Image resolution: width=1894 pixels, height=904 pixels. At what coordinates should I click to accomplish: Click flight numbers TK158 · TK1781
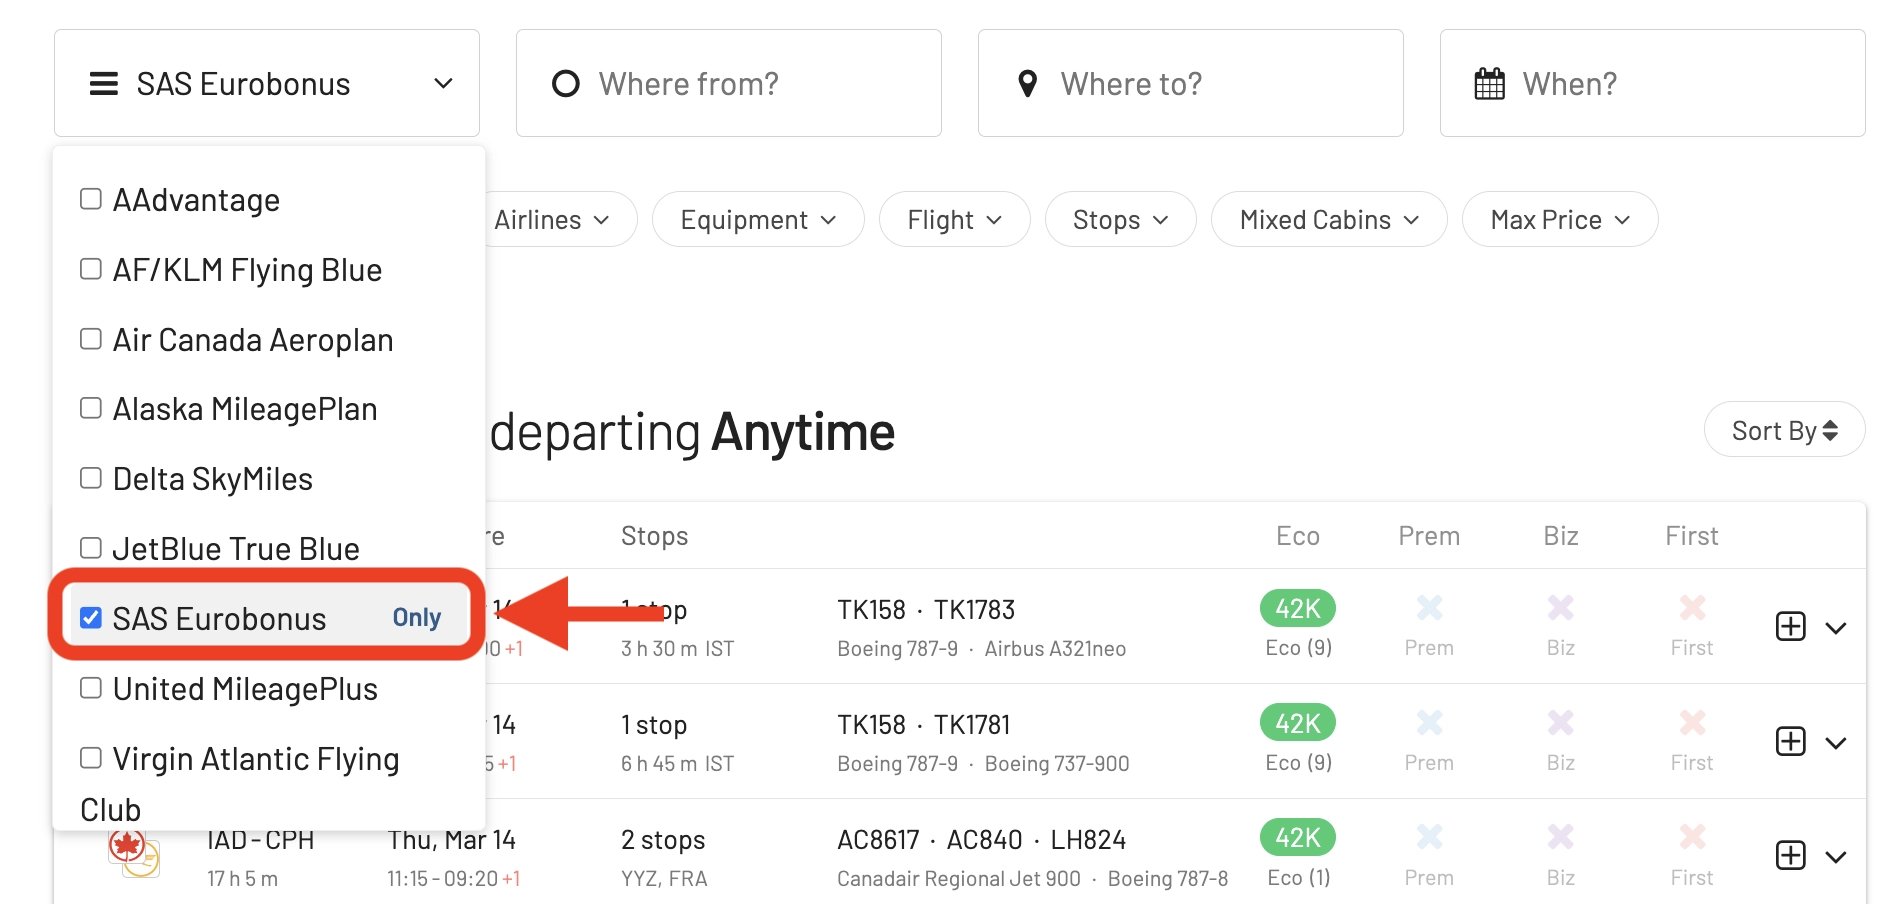tap(924, 725)
